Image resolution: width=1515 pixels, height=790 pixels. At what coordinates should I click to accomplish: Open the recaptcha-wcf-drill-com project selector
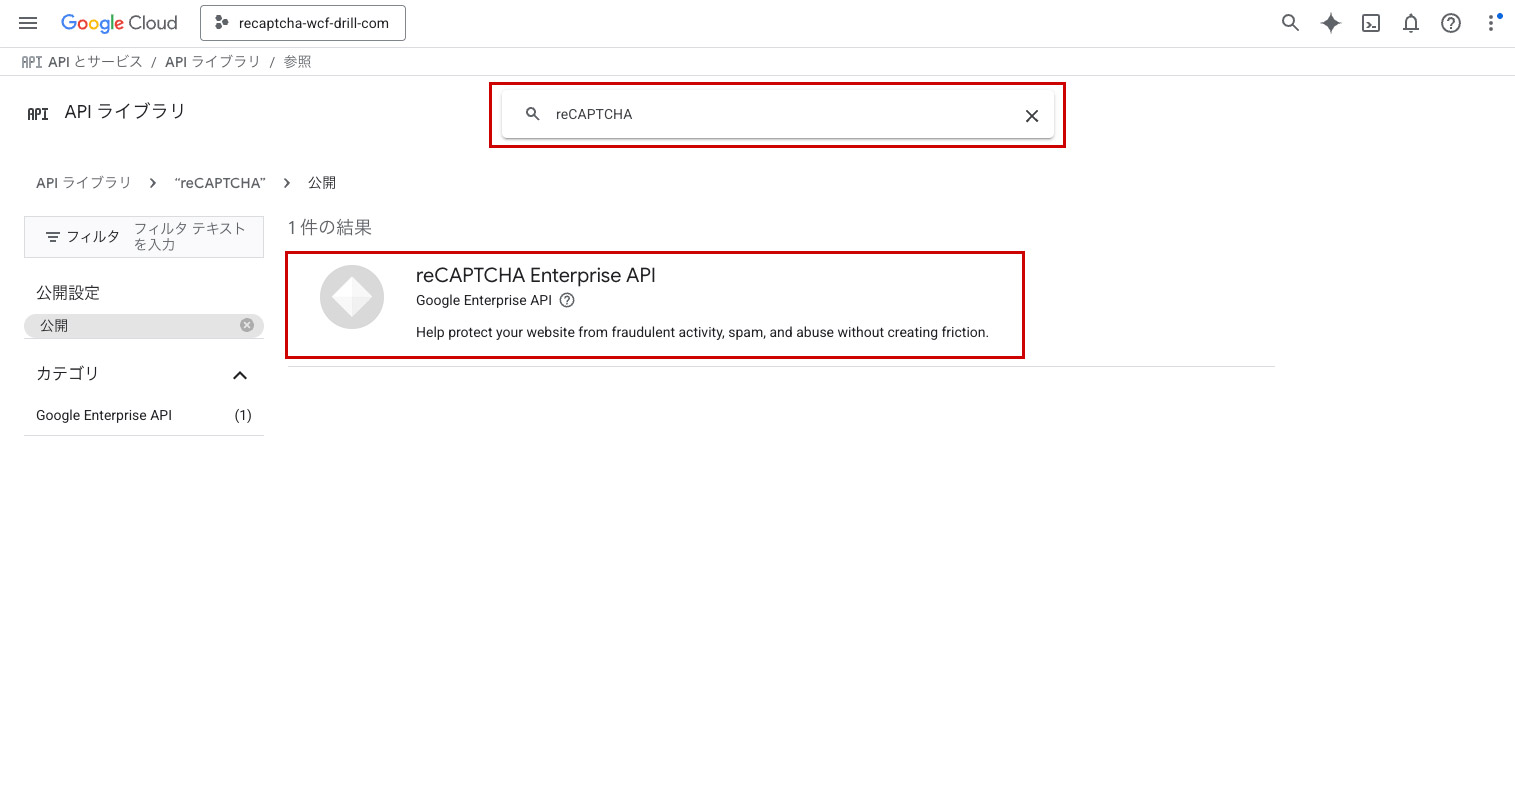point(303,23)
